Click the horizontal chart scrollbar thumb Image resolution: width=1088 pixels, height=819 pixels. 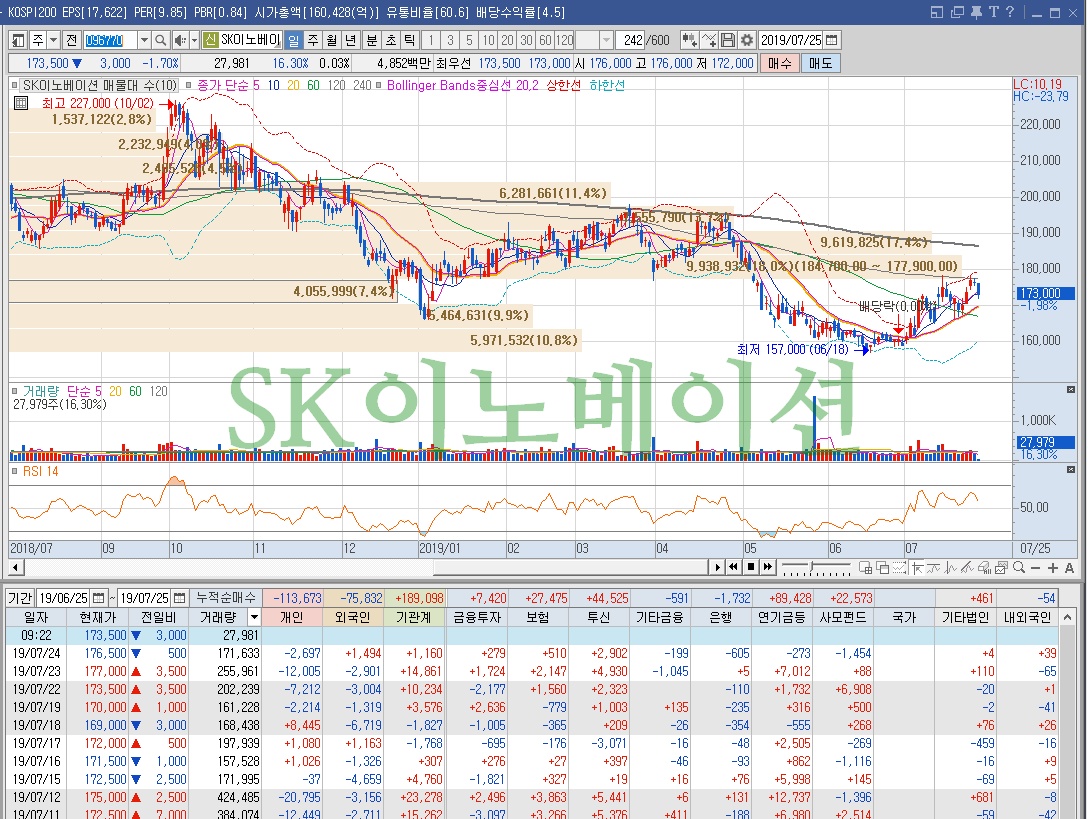click(570, 568)
